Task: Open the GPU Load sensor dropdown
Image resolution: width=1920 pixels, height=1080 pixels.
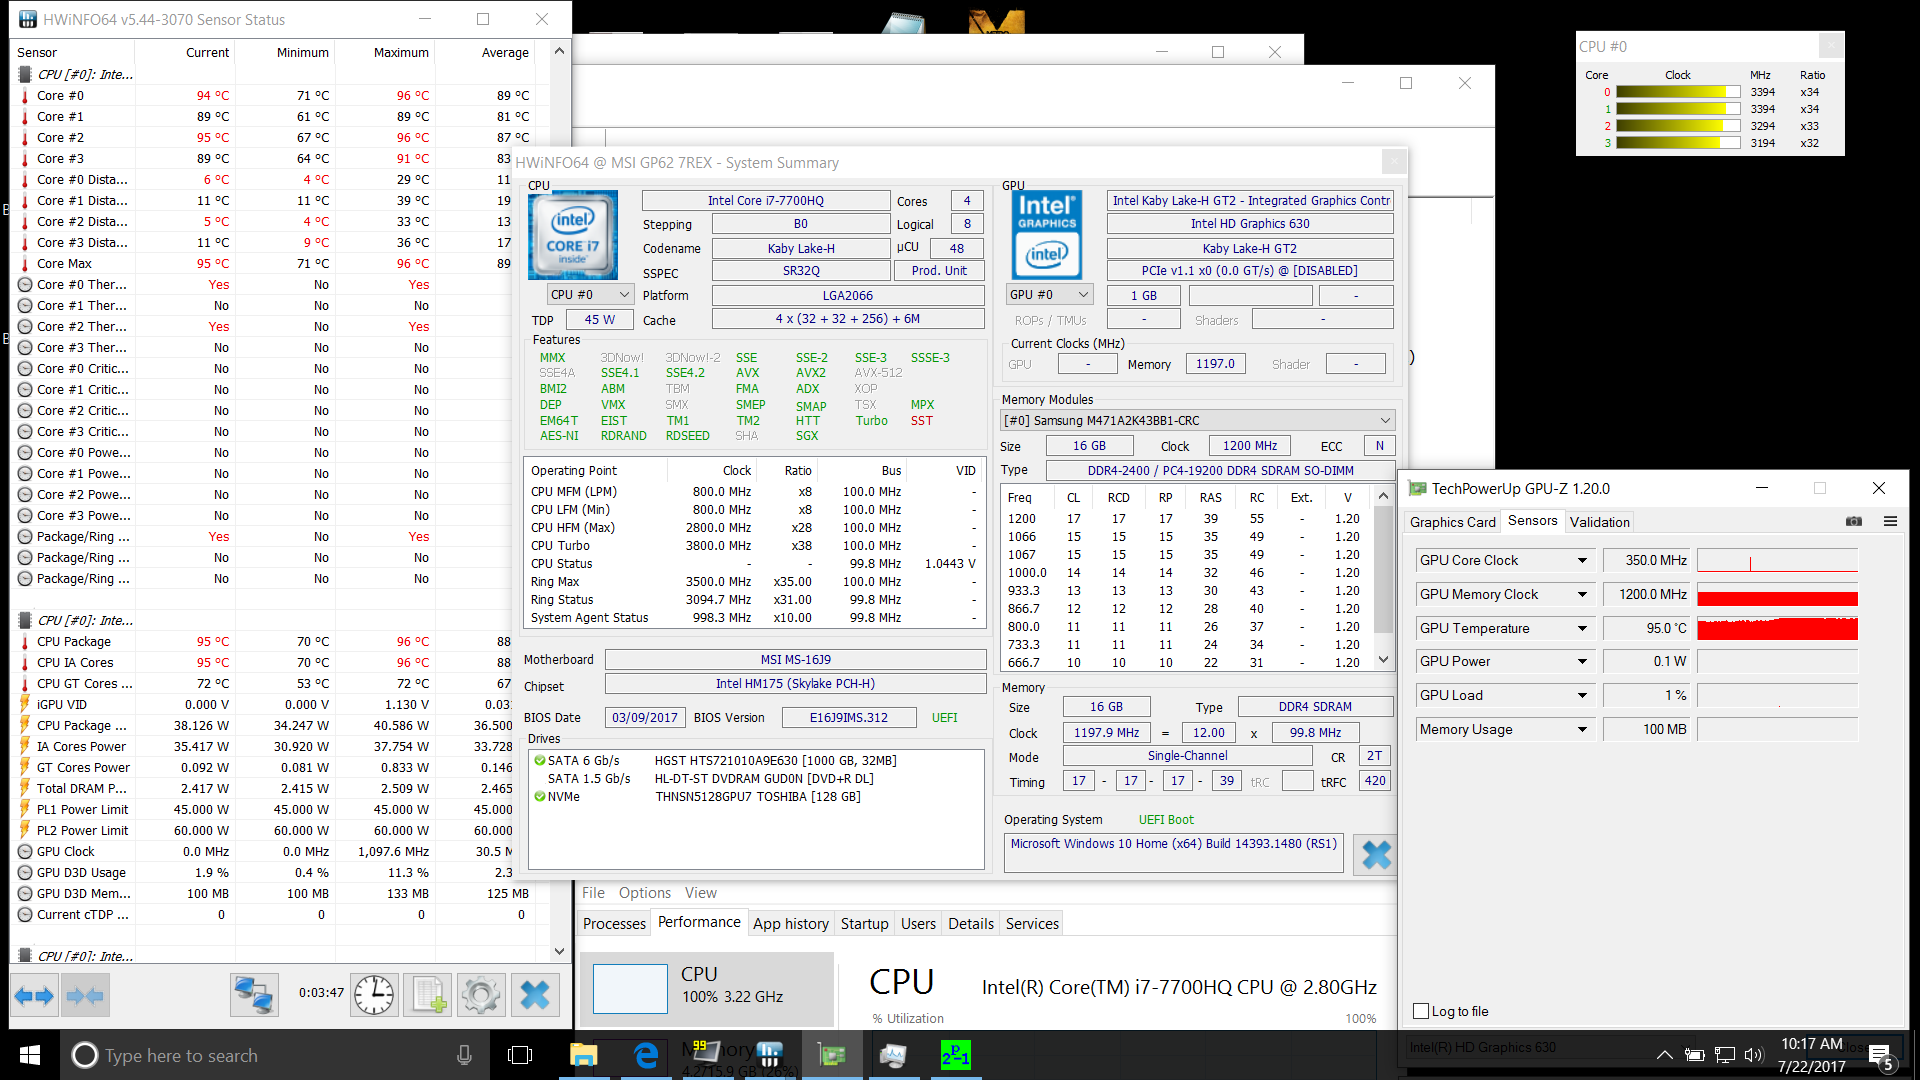Action: click(1582, 695)
